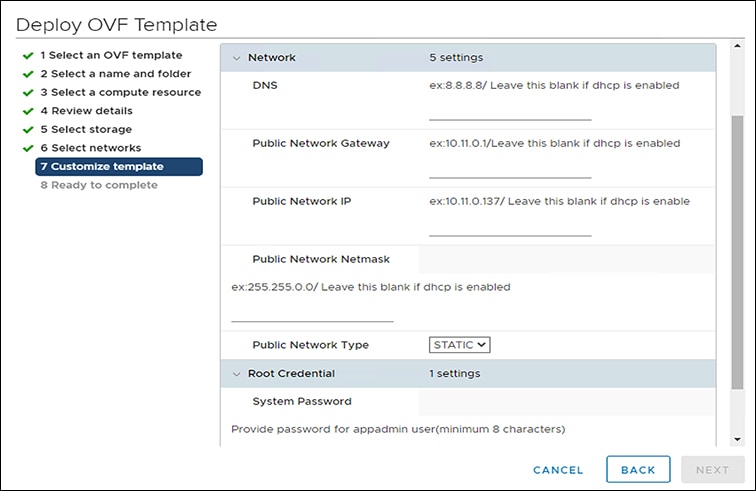Click checkmark icon beside Select a name and folder

27,74
